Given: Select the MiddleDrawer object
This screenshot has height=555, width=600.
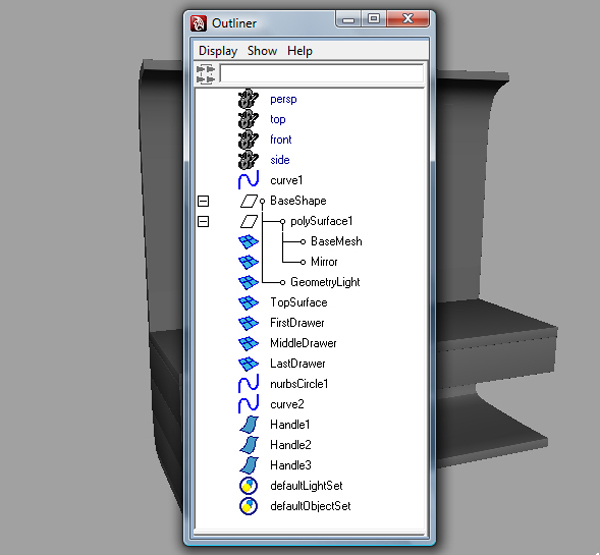Looking at the screenshot, I should [x=303, y=343].
